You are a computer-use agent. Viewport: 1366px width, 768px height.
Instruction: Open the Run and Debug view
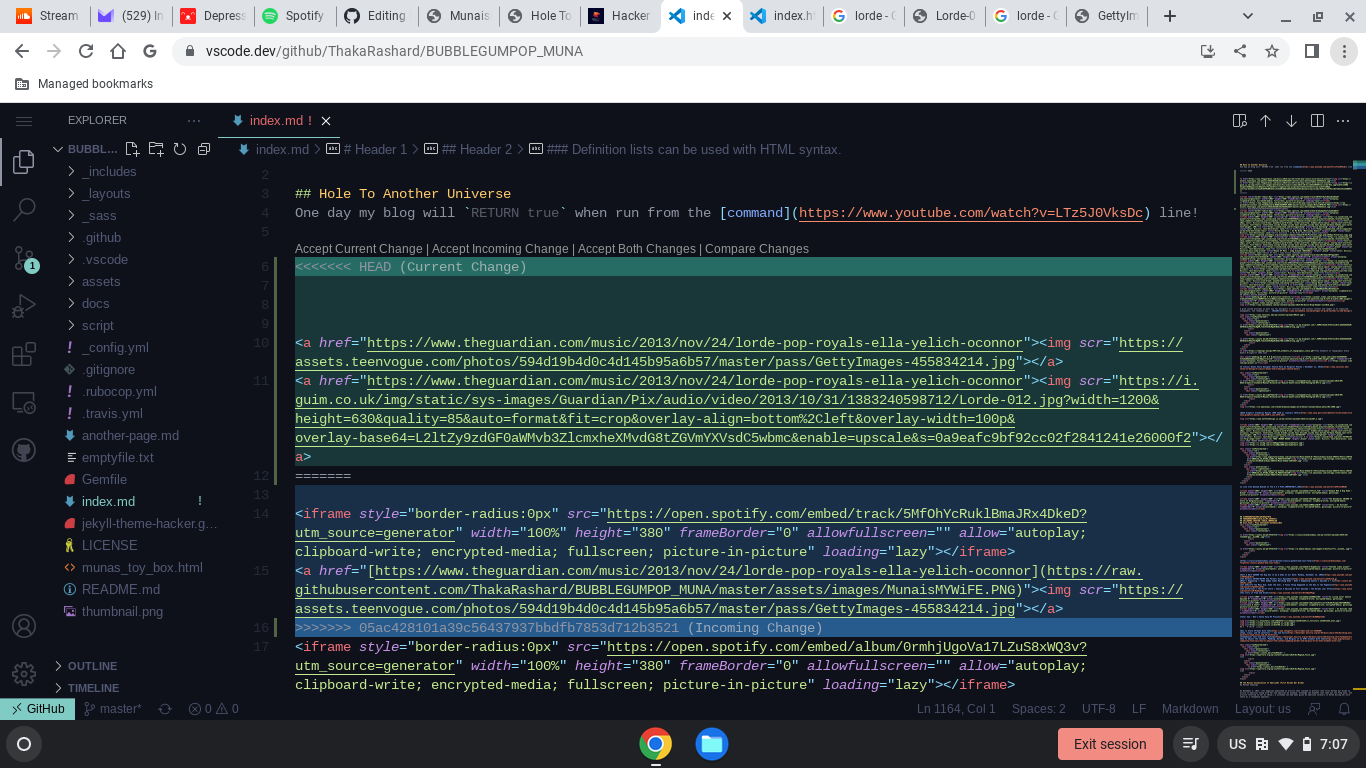(24, 306)
